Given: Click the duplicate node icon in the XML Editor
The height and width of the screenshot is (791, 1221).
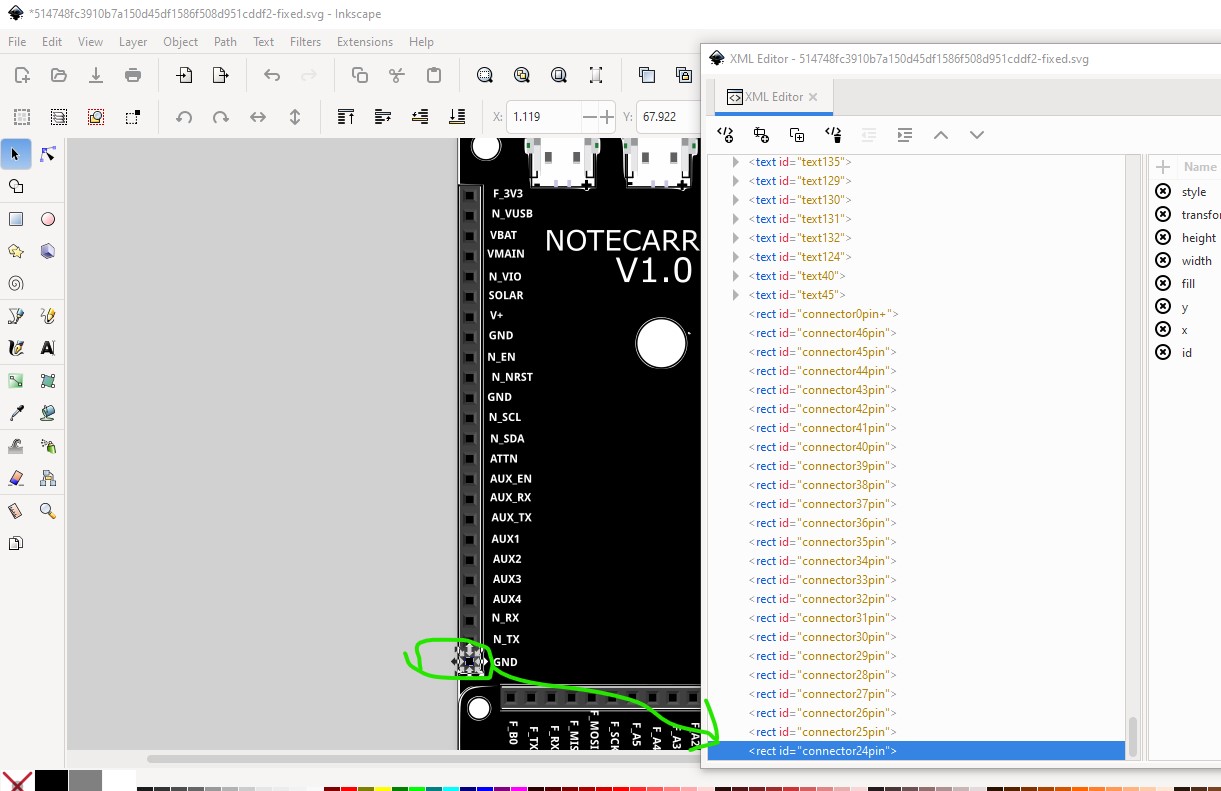Looking at the screenshot, I should click(x=797, y=135).
